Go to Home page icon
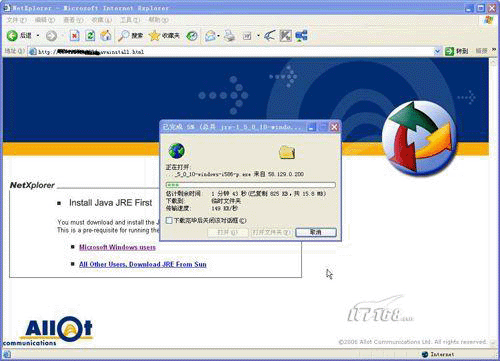500x361 pixels. tap(106, 35)
